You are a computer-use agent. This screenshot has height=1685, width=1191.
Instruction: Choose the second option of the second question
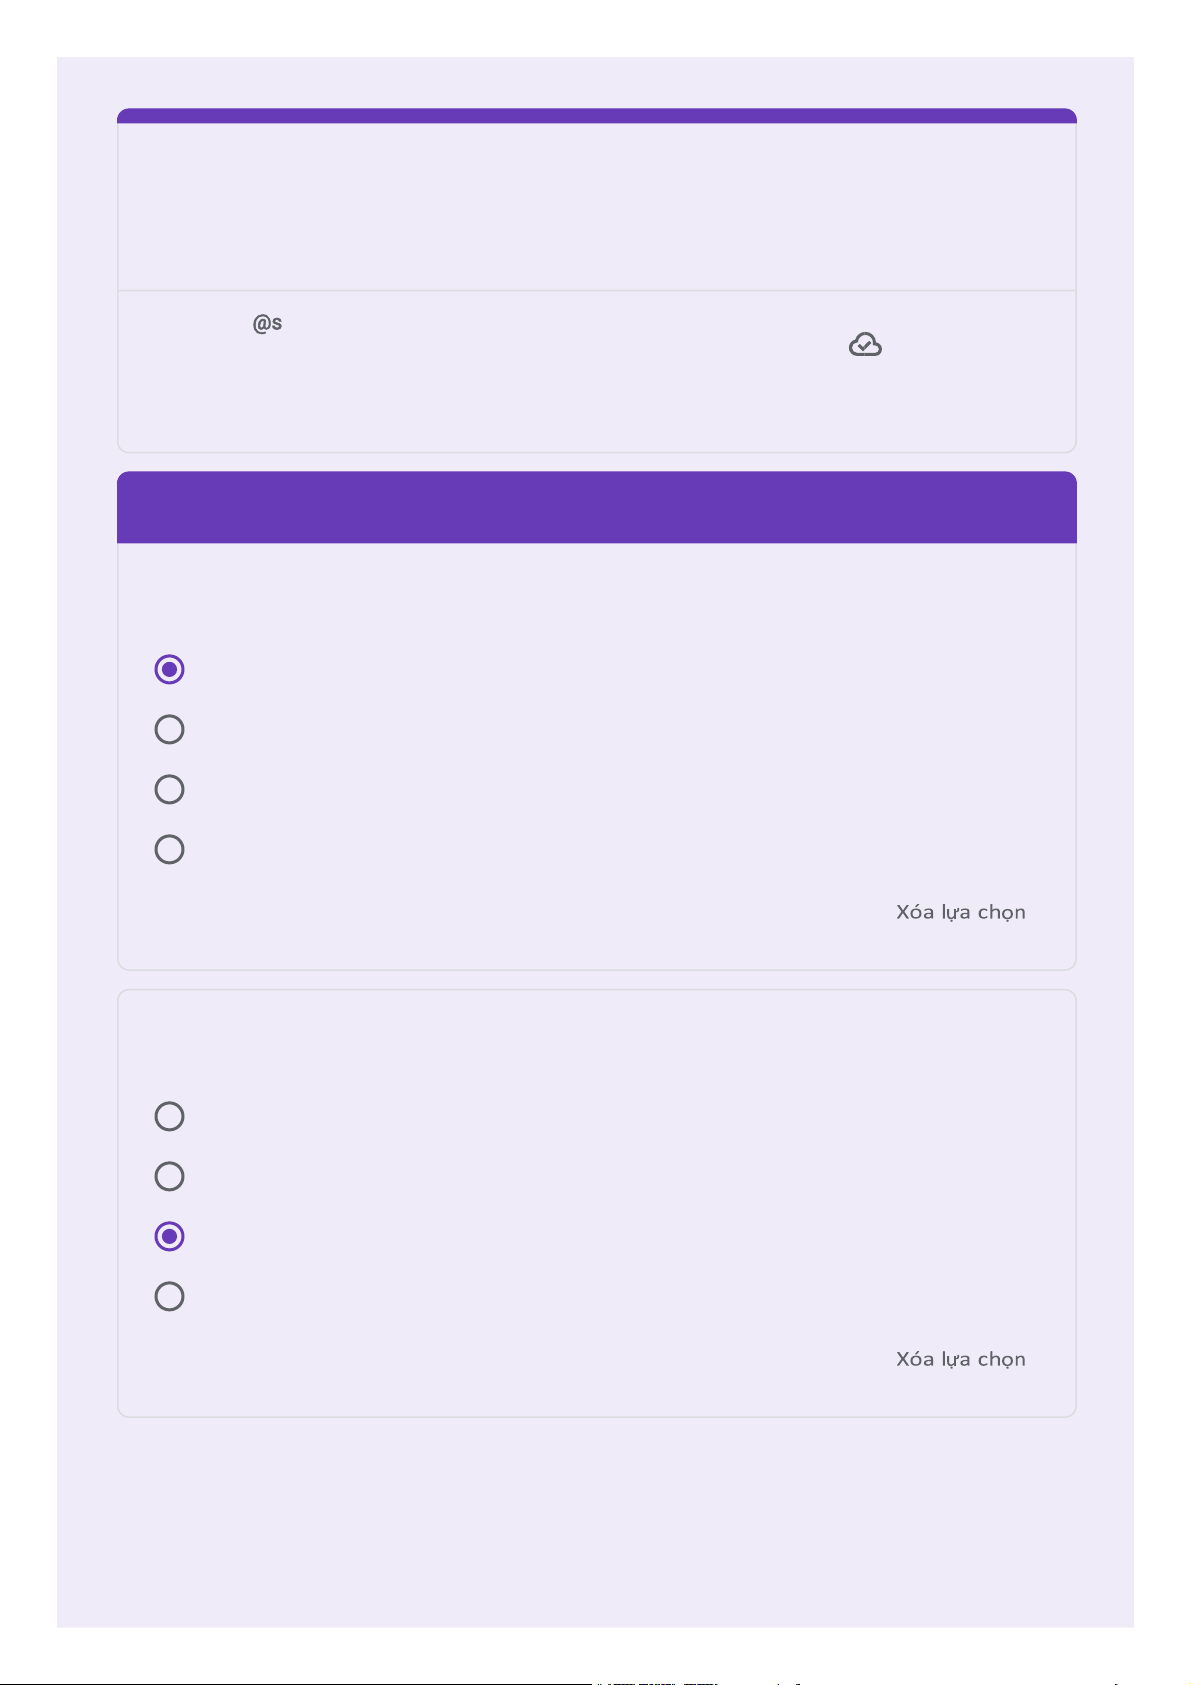[169, 1176]
